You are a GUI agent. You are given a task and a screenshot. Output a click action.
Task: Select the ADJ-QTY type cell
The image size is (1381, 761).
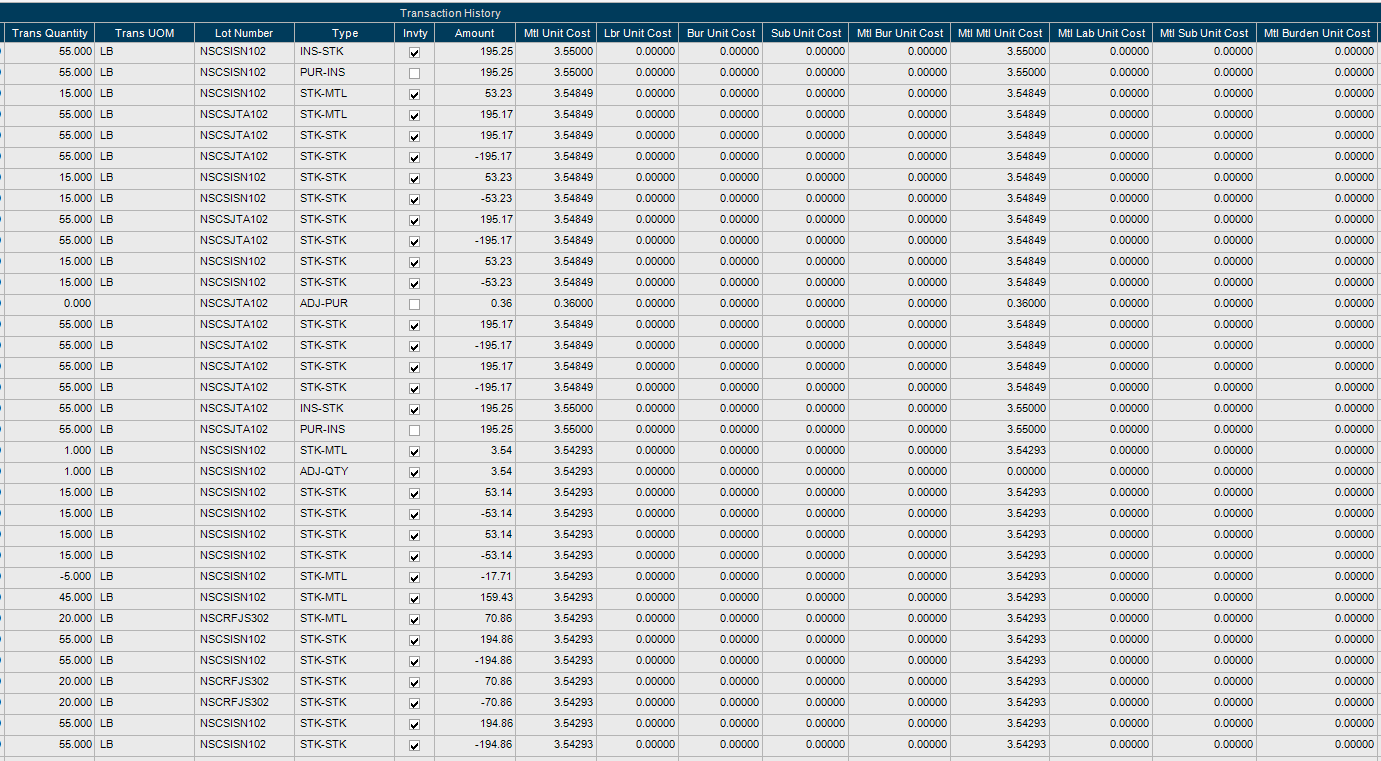click(345, 472)
